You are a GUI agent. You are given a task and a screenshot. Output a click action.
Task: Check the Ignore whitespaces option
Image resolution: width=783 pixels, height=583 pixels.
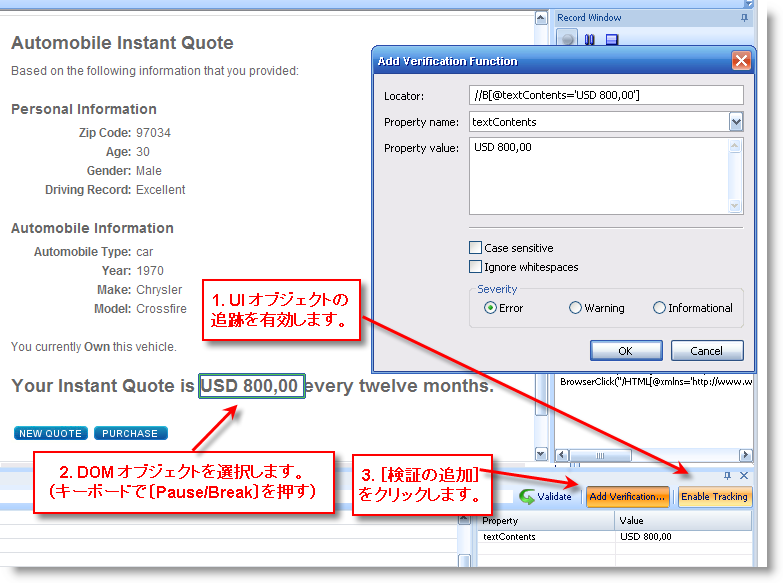(476, 267)
